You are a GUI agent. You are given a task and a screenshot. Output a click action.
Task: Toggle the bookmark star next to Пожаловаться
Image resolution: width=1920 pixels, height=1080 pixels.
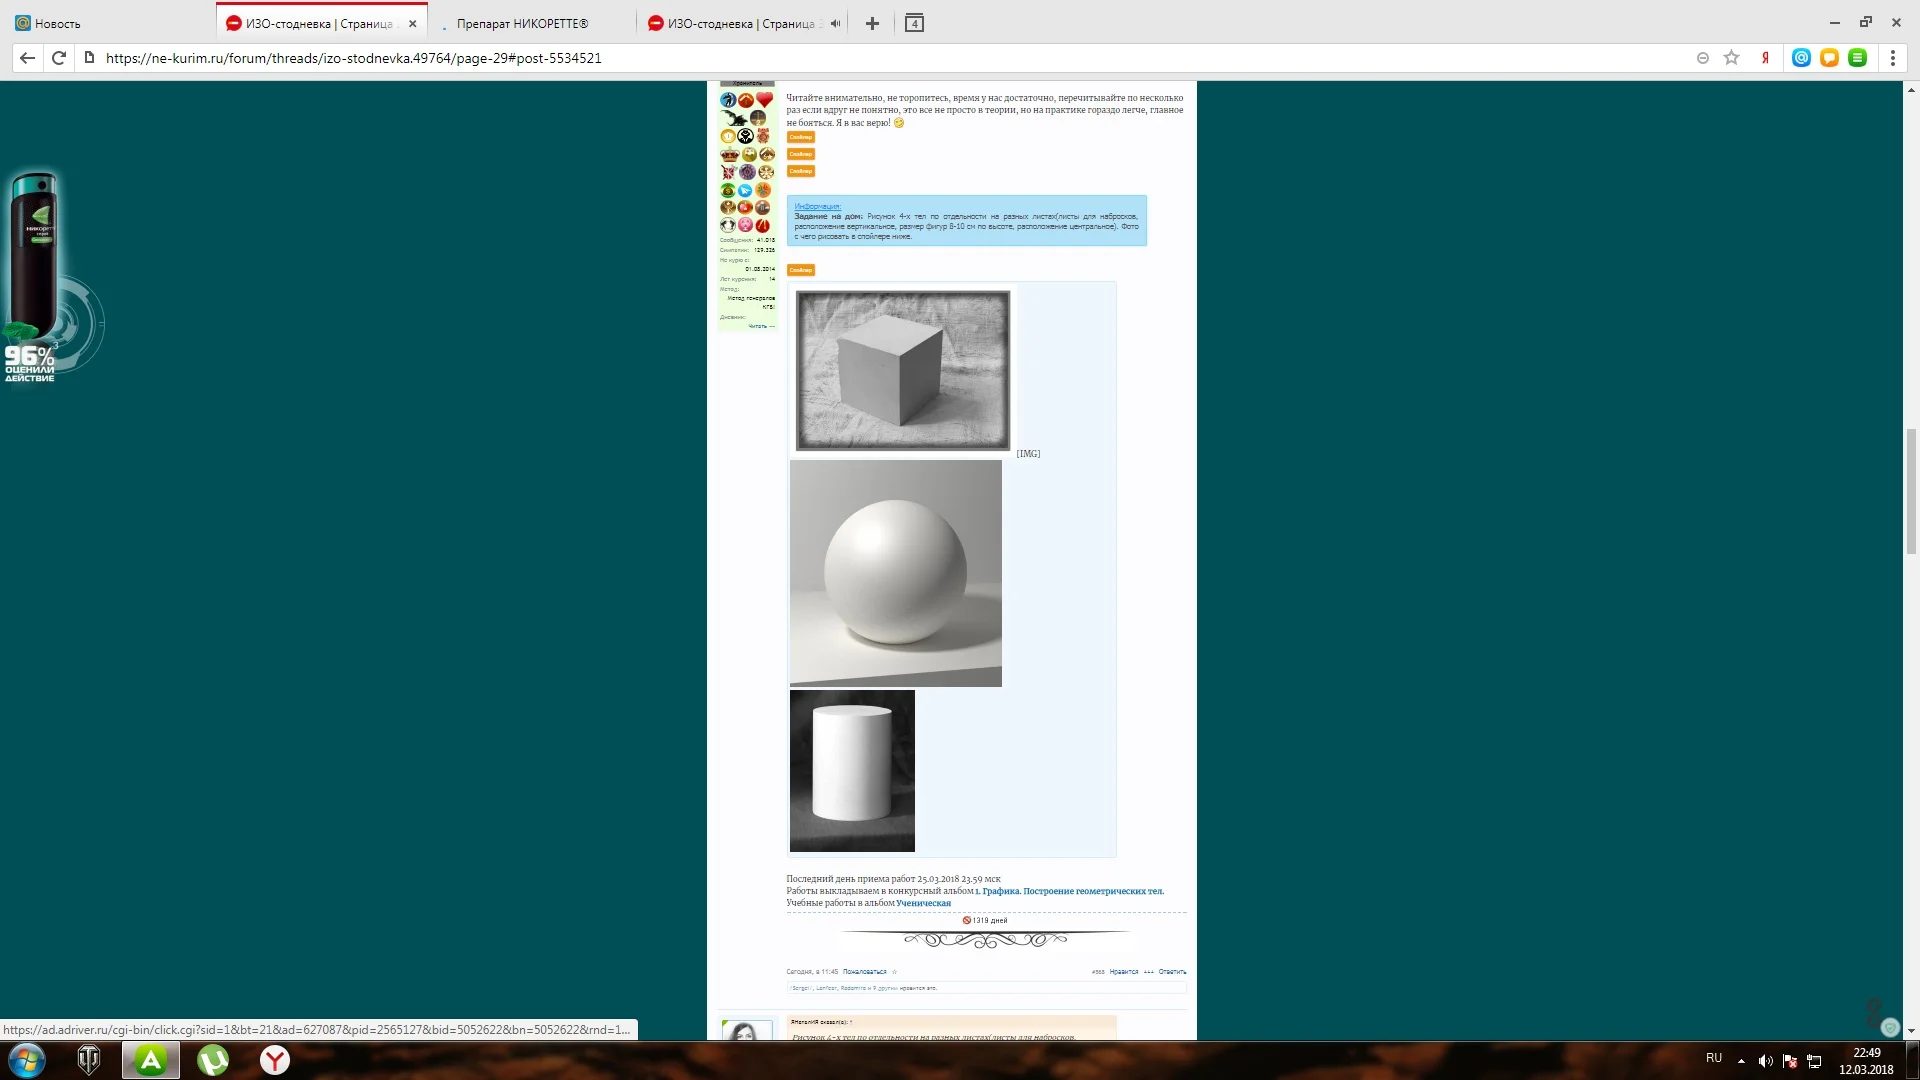coord(894,971)
